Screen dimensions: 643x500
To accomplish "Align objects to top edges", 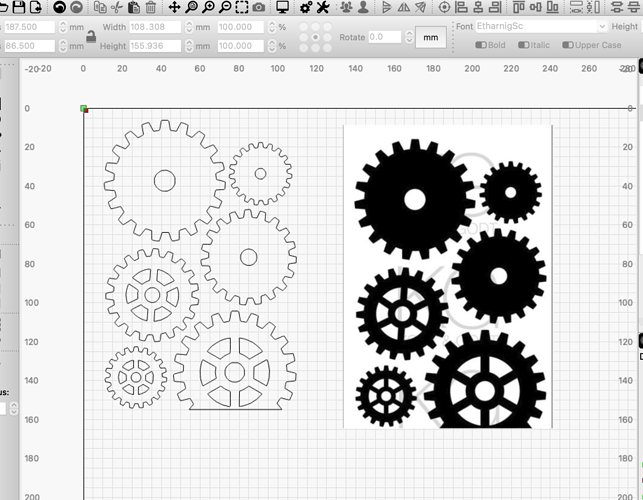I will point(519,7).
